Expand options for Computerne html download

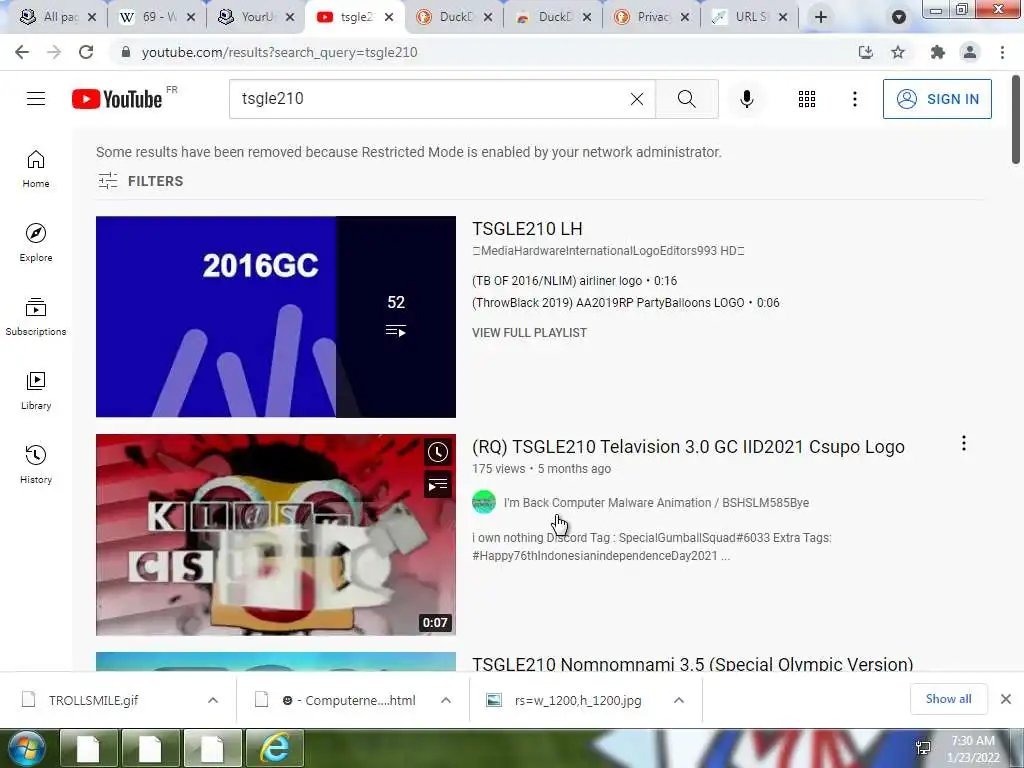(446, 700)
